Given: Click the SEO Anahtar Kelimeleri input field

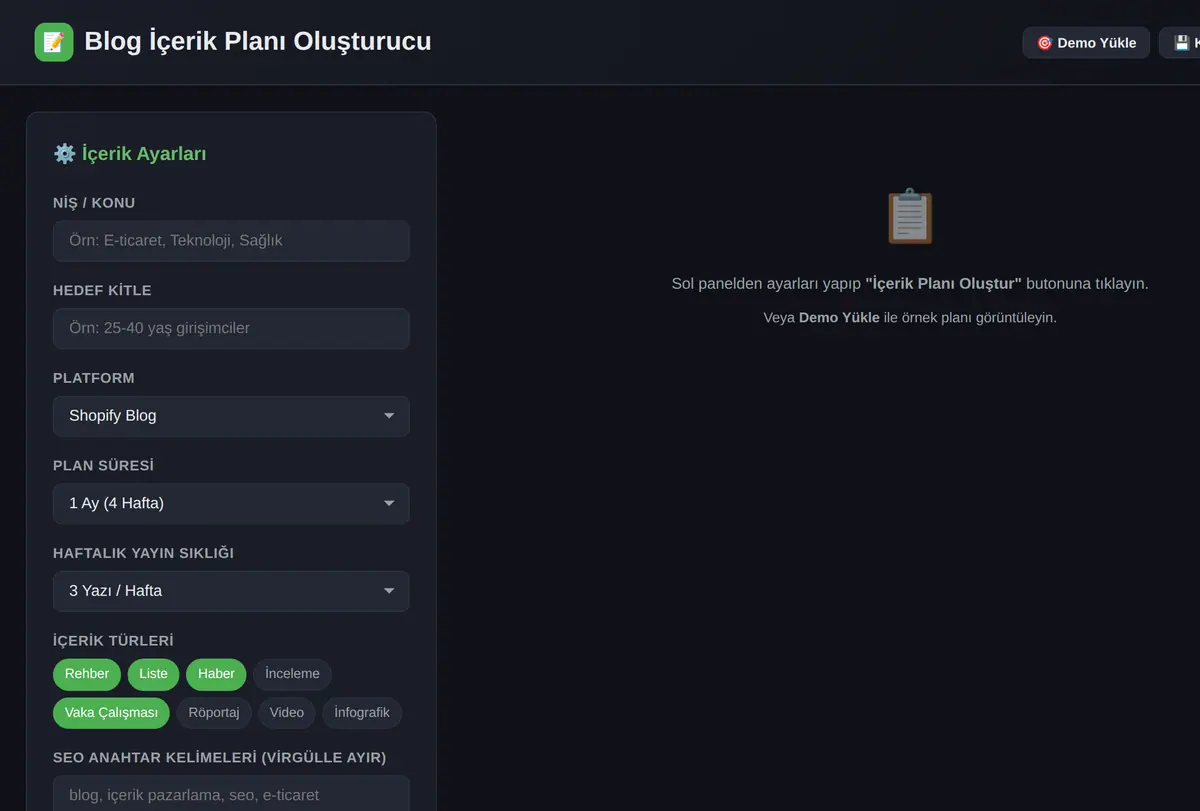Looking at the screenshot, I should tap(231, 794).
